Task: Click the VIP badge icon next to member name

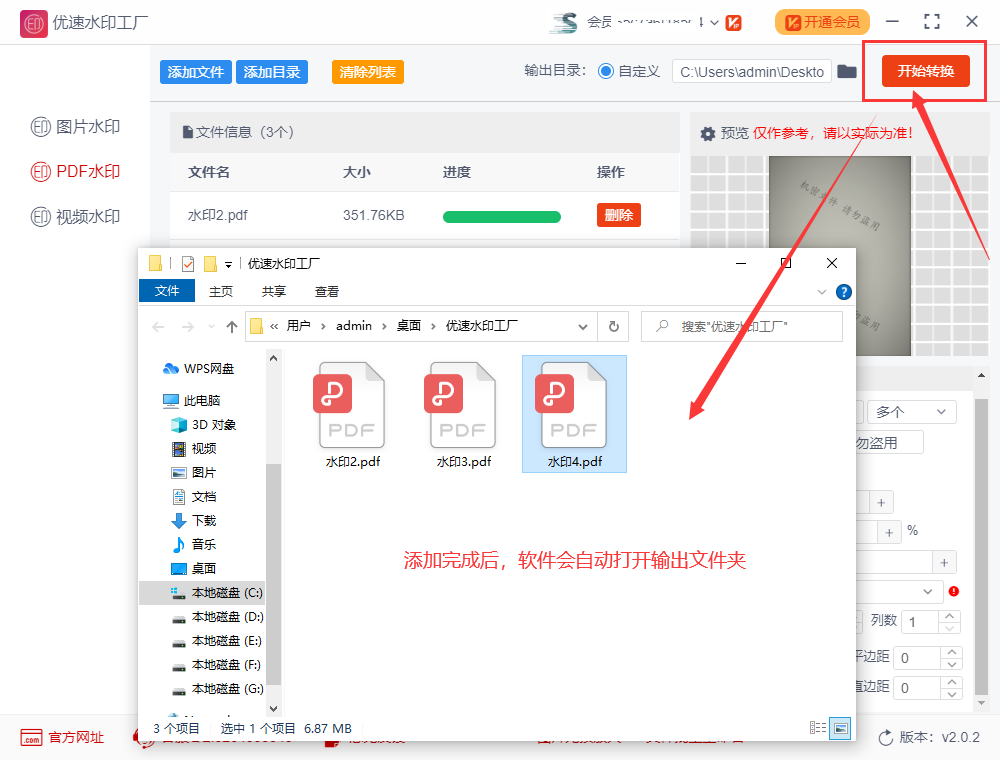Action: point(733,23)
